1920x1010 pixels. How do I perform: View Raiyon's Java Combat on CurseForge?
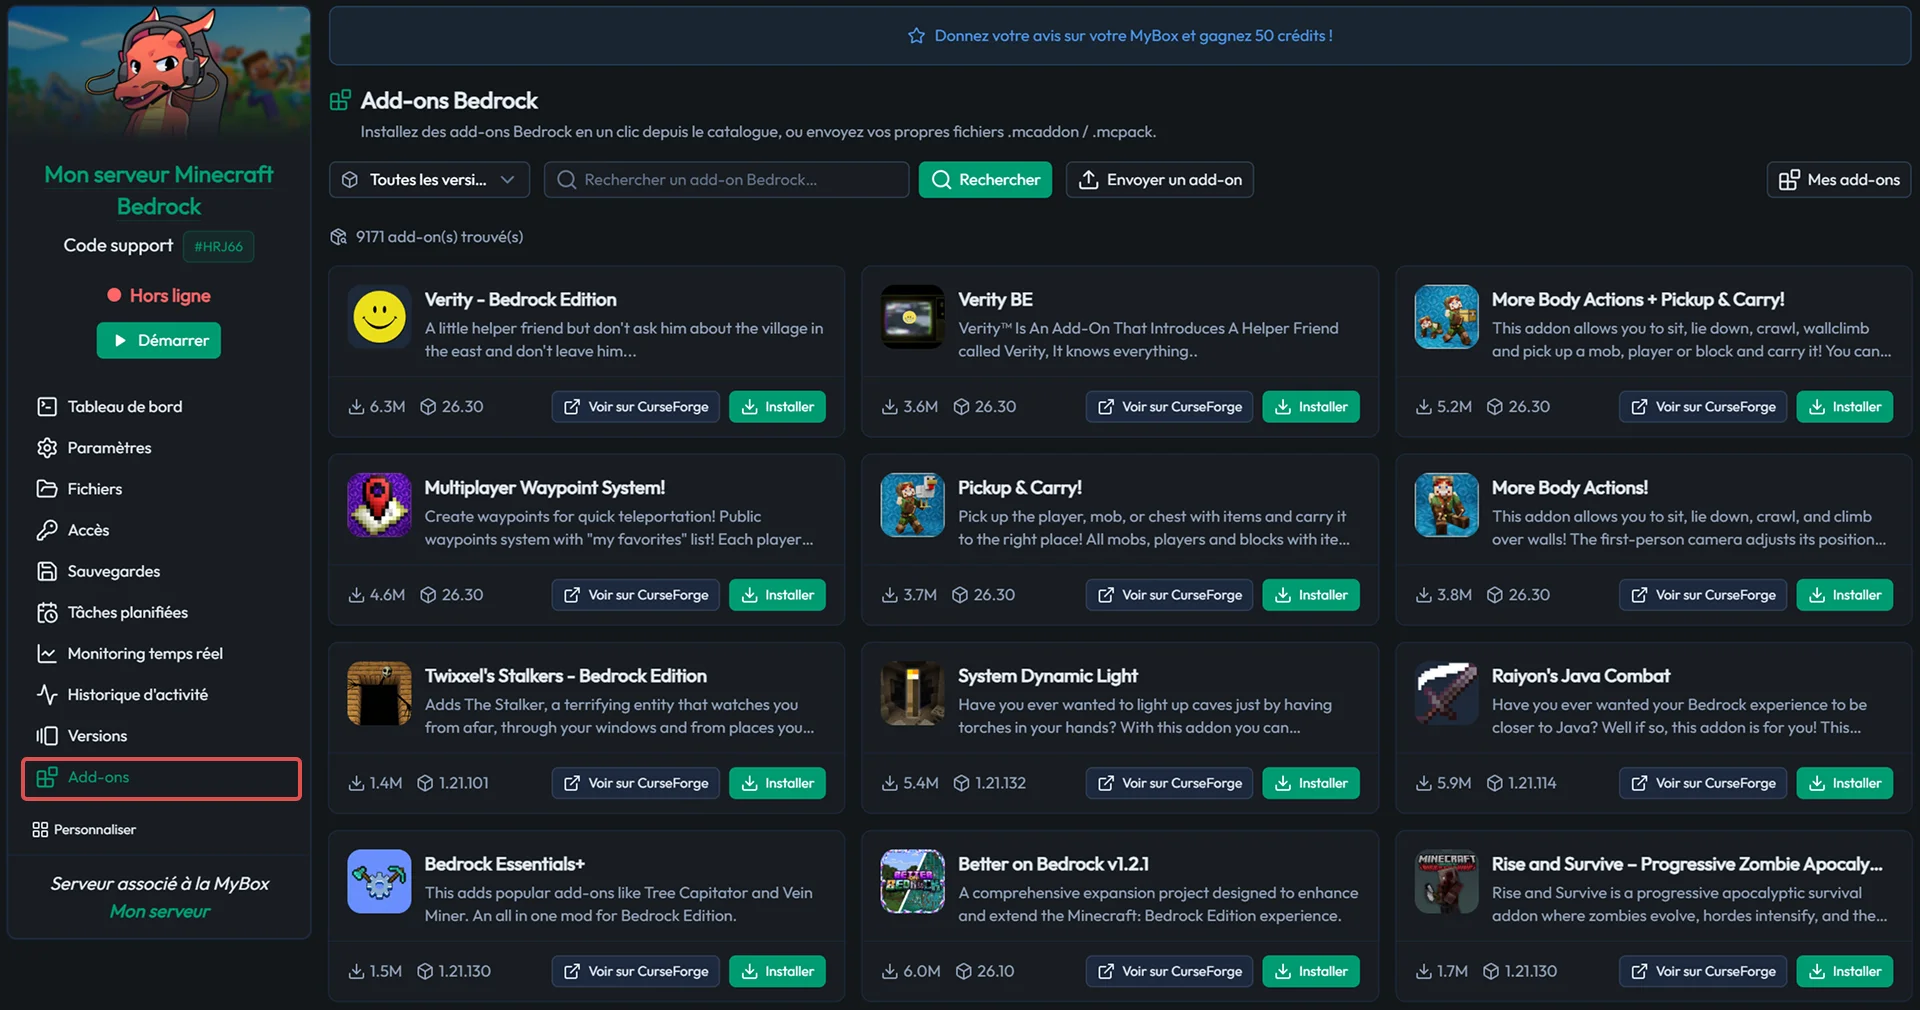click(1703, 783)
